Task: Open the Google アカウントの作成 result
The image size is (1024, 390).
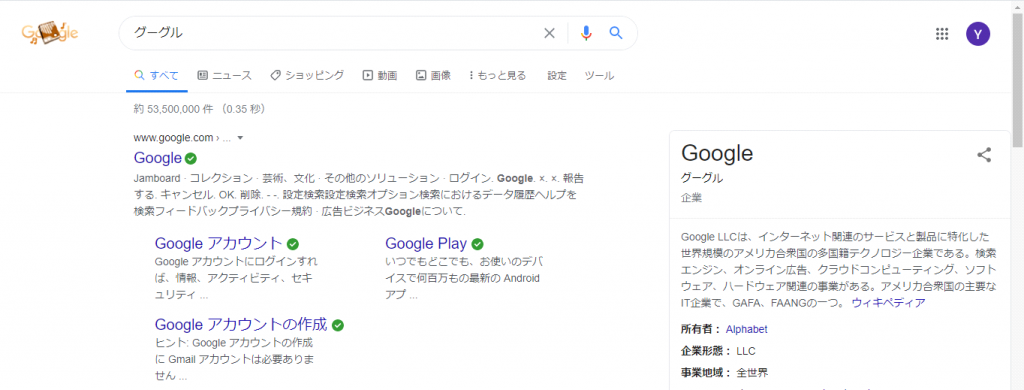Action: click(240, 324)
